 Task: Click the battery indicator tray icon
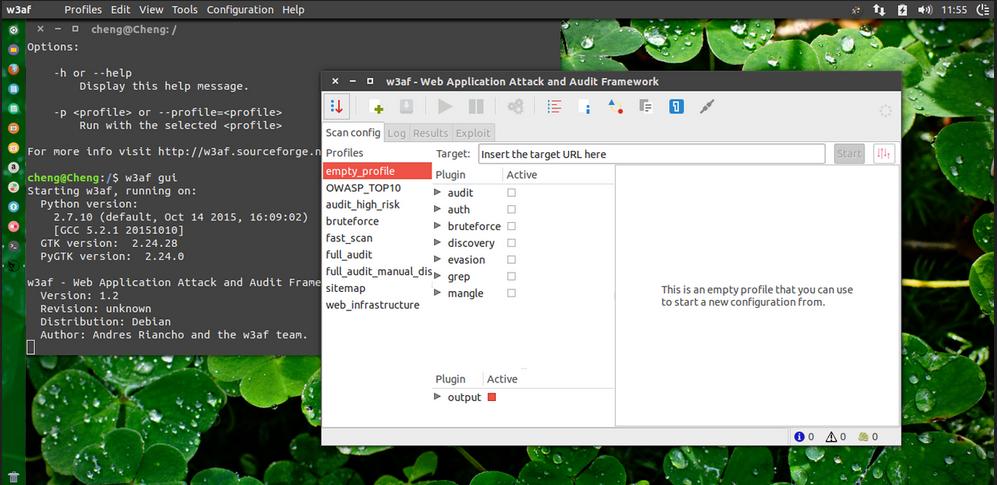[902, 10]
